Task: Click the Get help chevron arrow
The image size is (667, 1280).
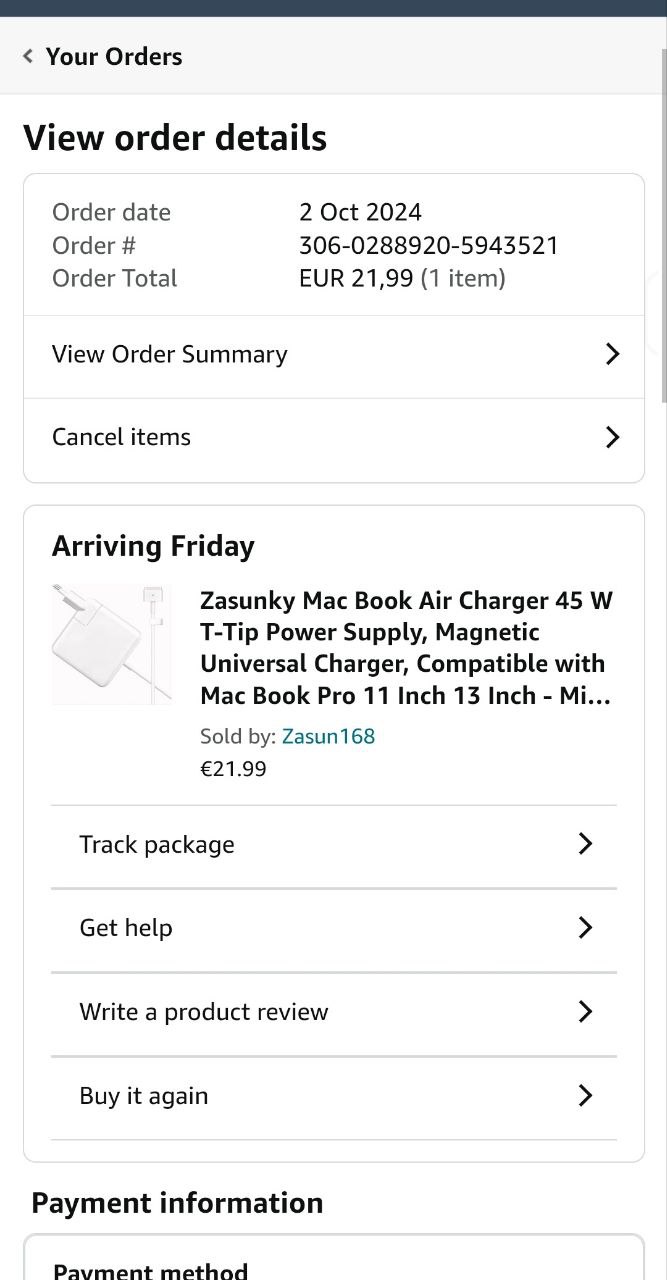Action: 586,928
